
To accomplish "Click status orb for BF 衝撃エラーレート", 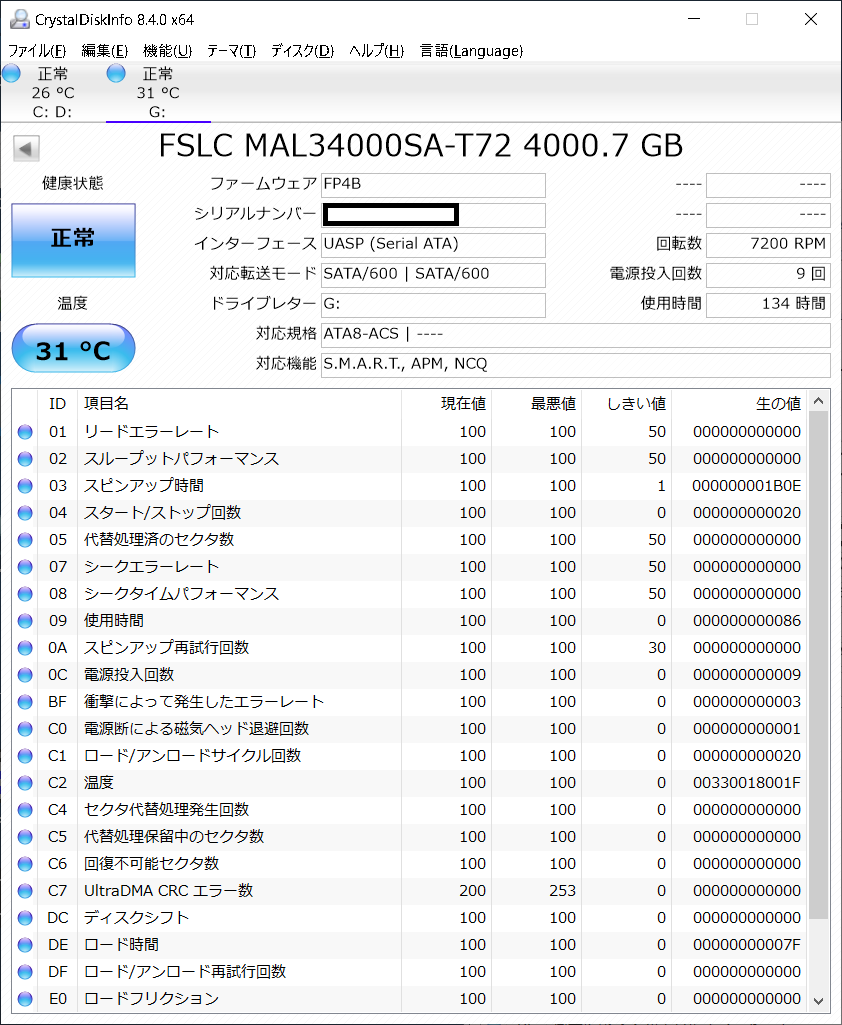I will point(25,702).
